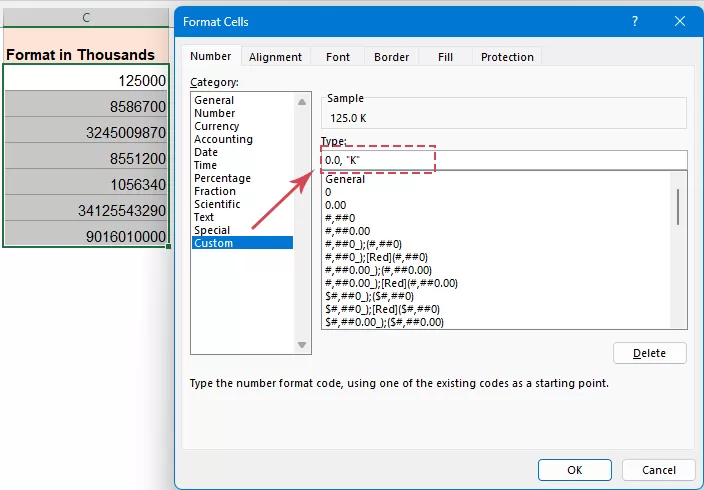Select cell containing 1056340

pos(86,182)
